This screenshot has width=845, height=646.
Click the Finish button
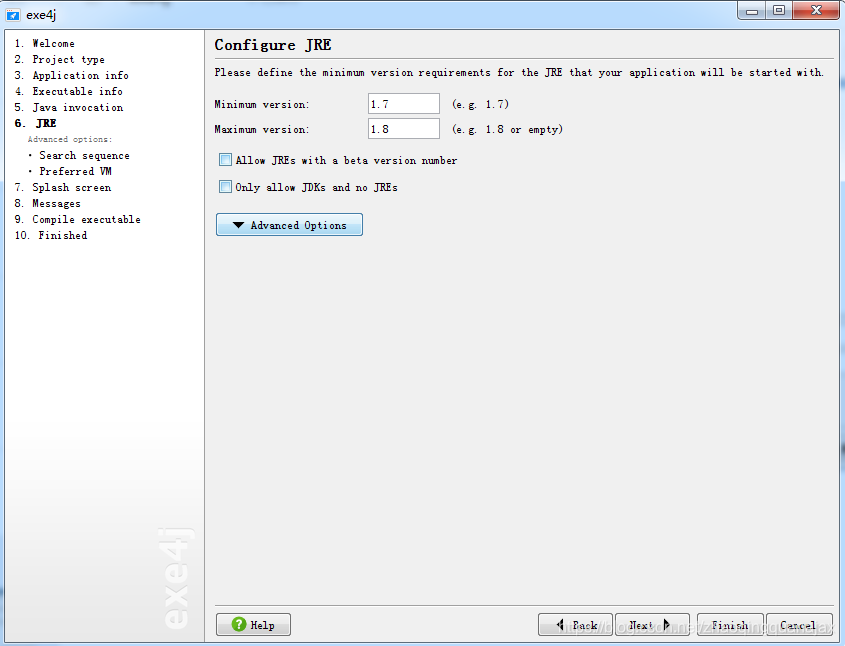[730, 624]
